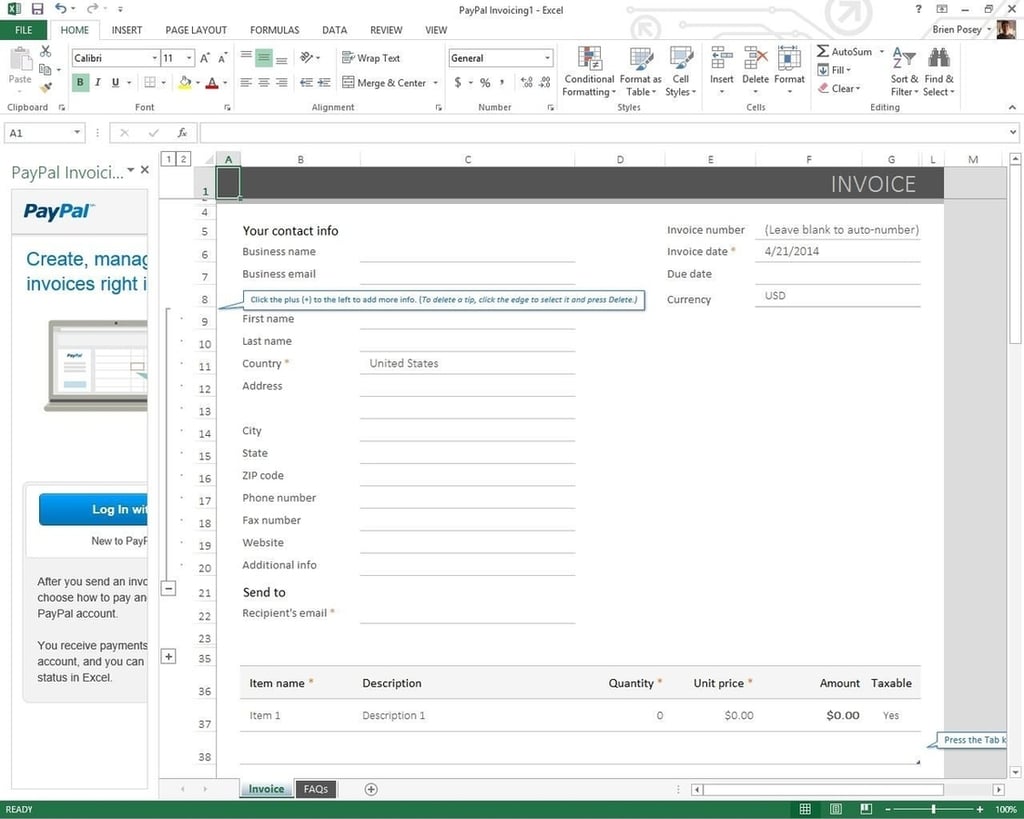The image size is (1024, 819).
Task: Decrease the indent level
Action: (306, 82)
